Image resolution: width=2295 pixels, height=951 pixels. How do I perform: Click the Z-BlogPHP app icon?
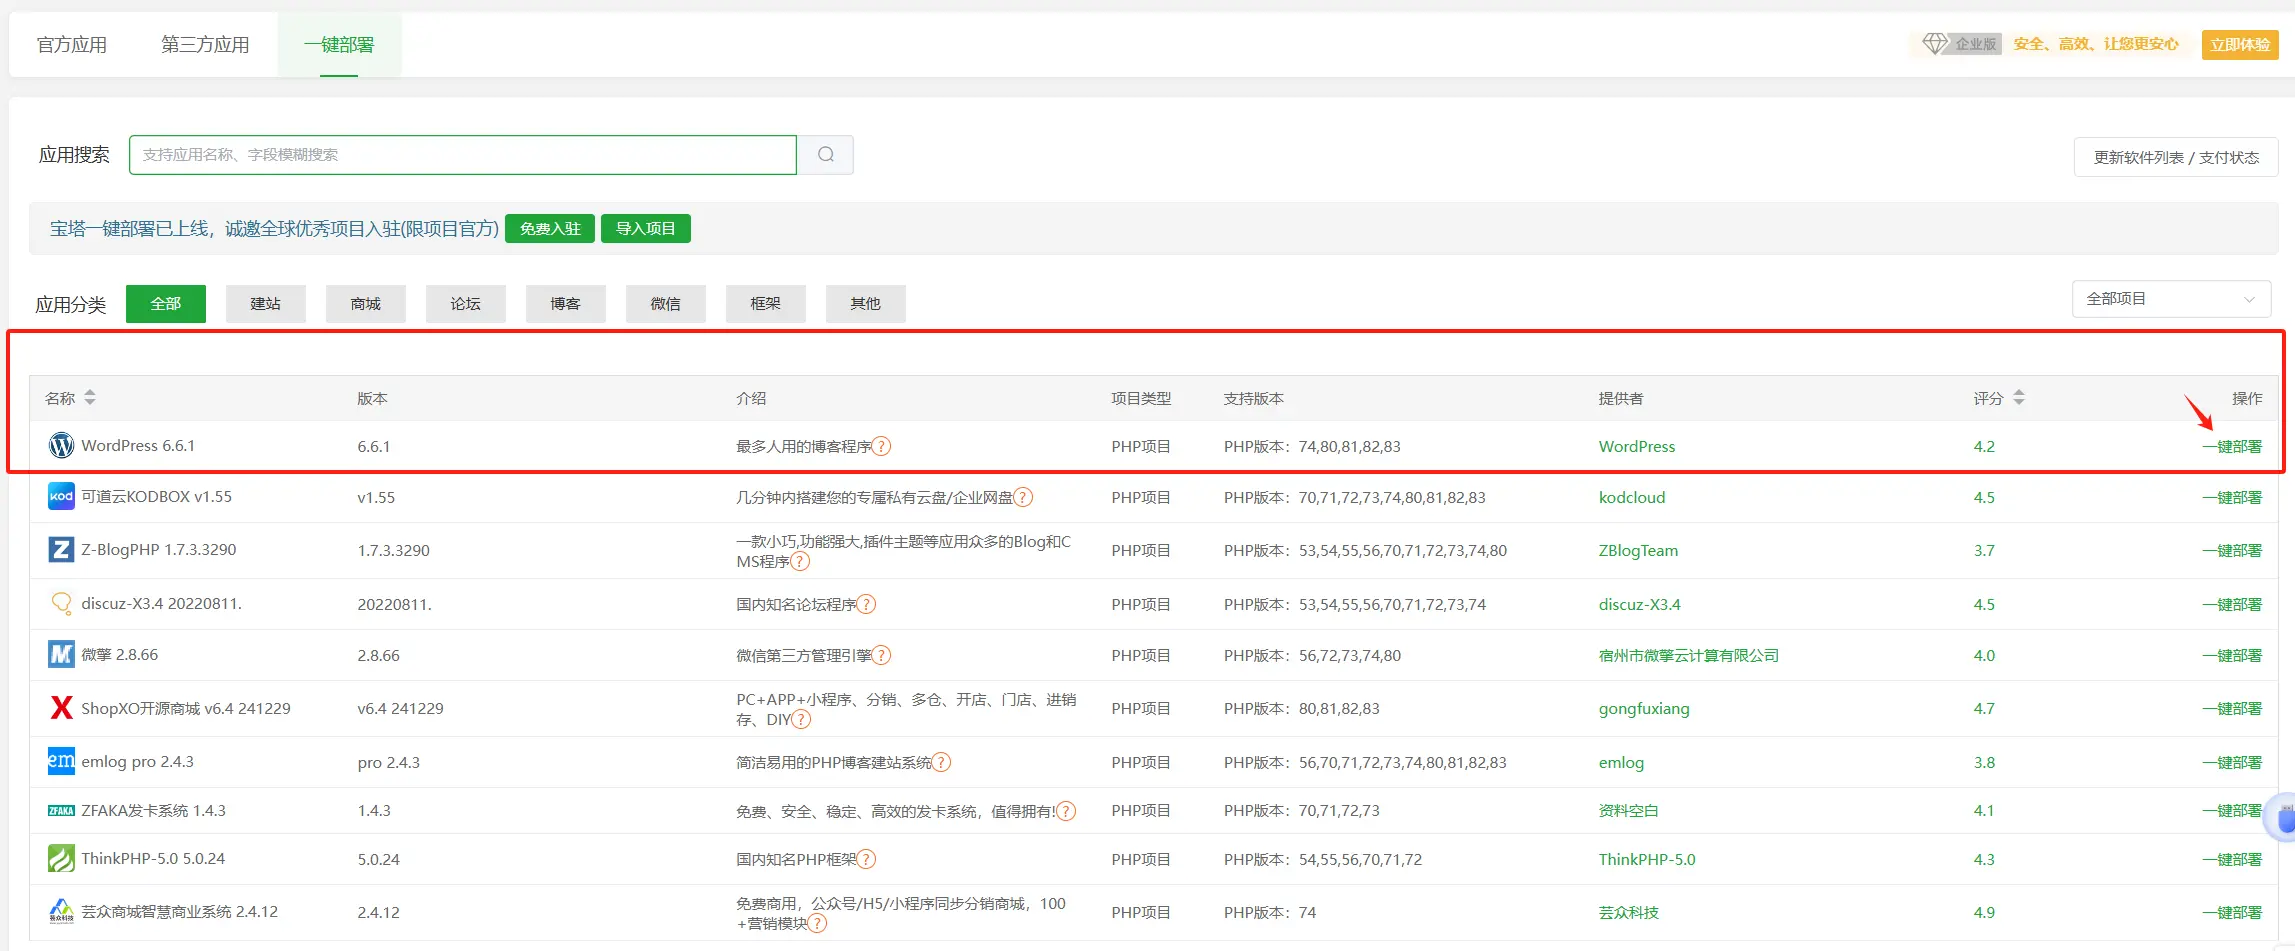[x=61, y=549]
